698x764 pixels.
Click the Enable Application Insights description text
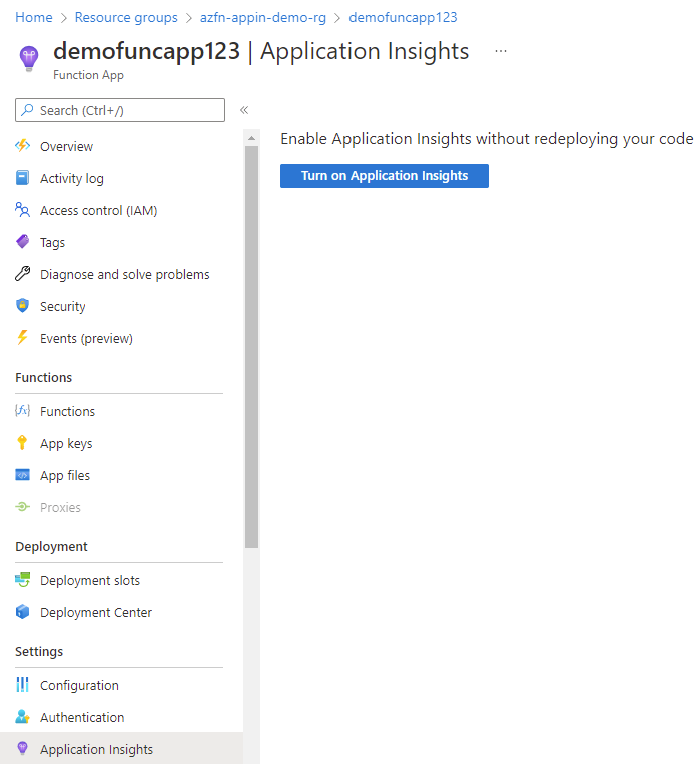point(487,139)
